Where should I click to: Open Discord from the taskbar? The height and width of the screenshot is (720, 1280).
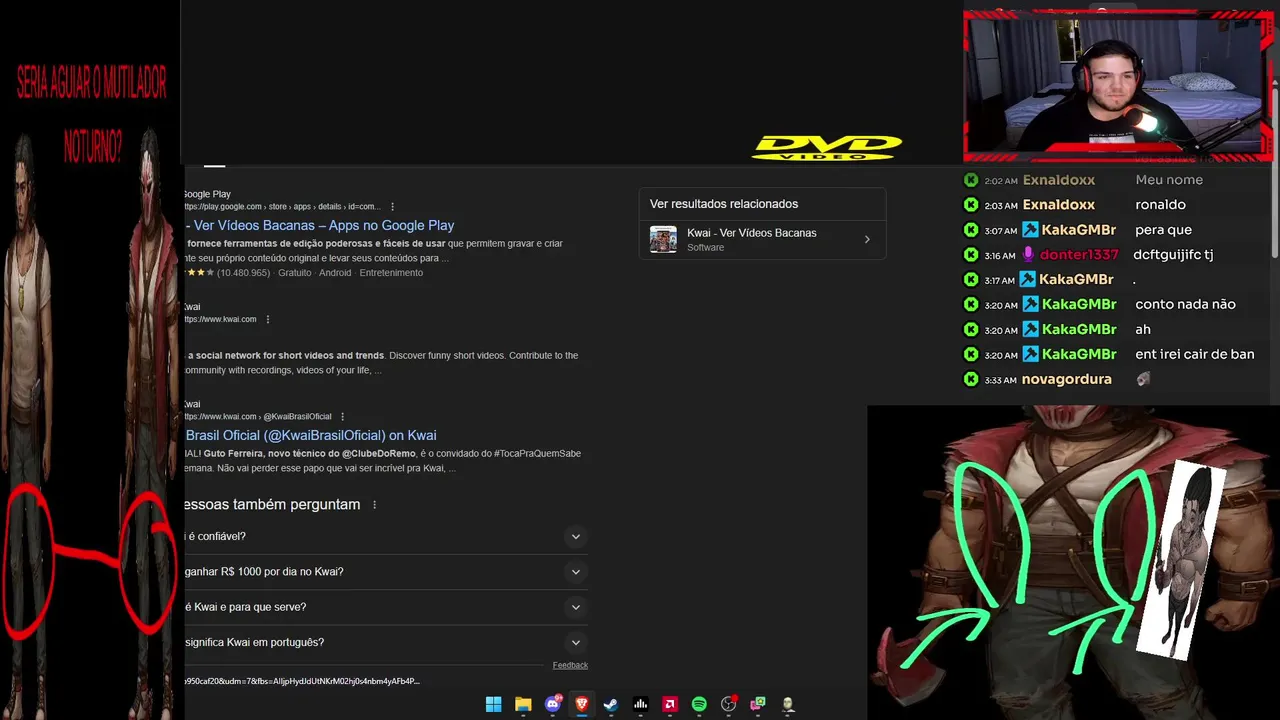(x=553, y=704)
